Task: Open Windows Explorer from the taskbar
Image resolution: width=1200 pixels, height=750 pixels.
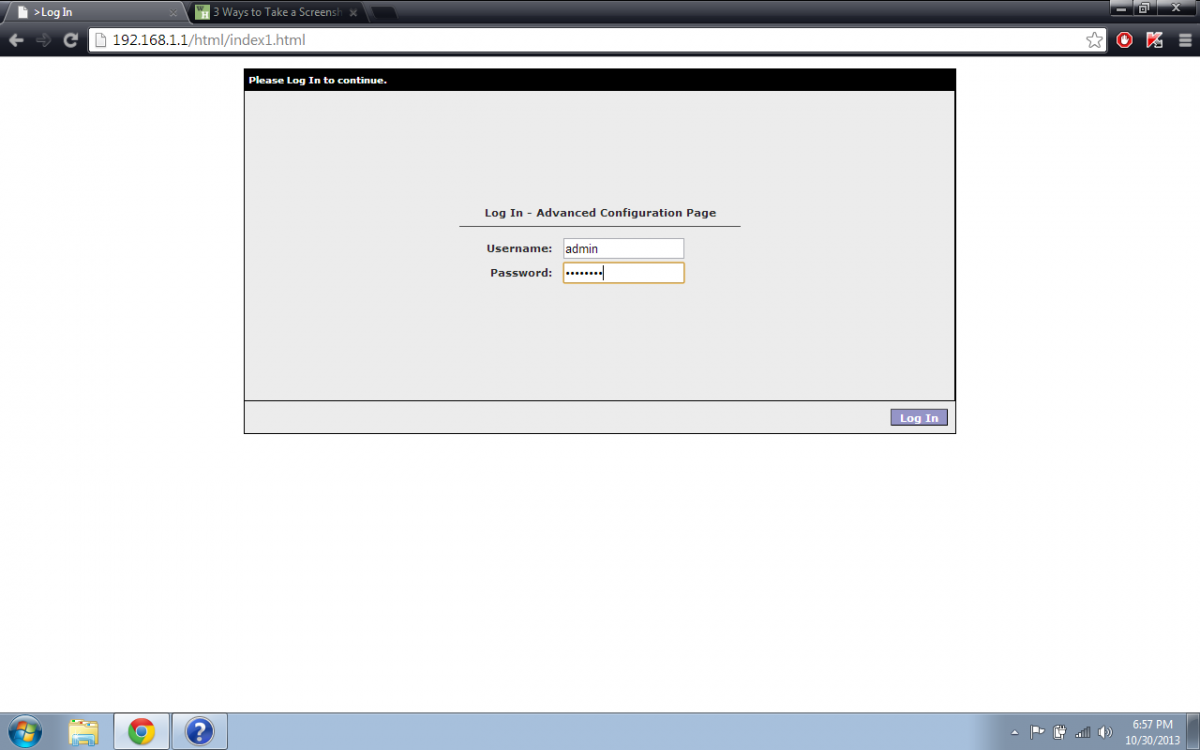Action: (84, 731)
